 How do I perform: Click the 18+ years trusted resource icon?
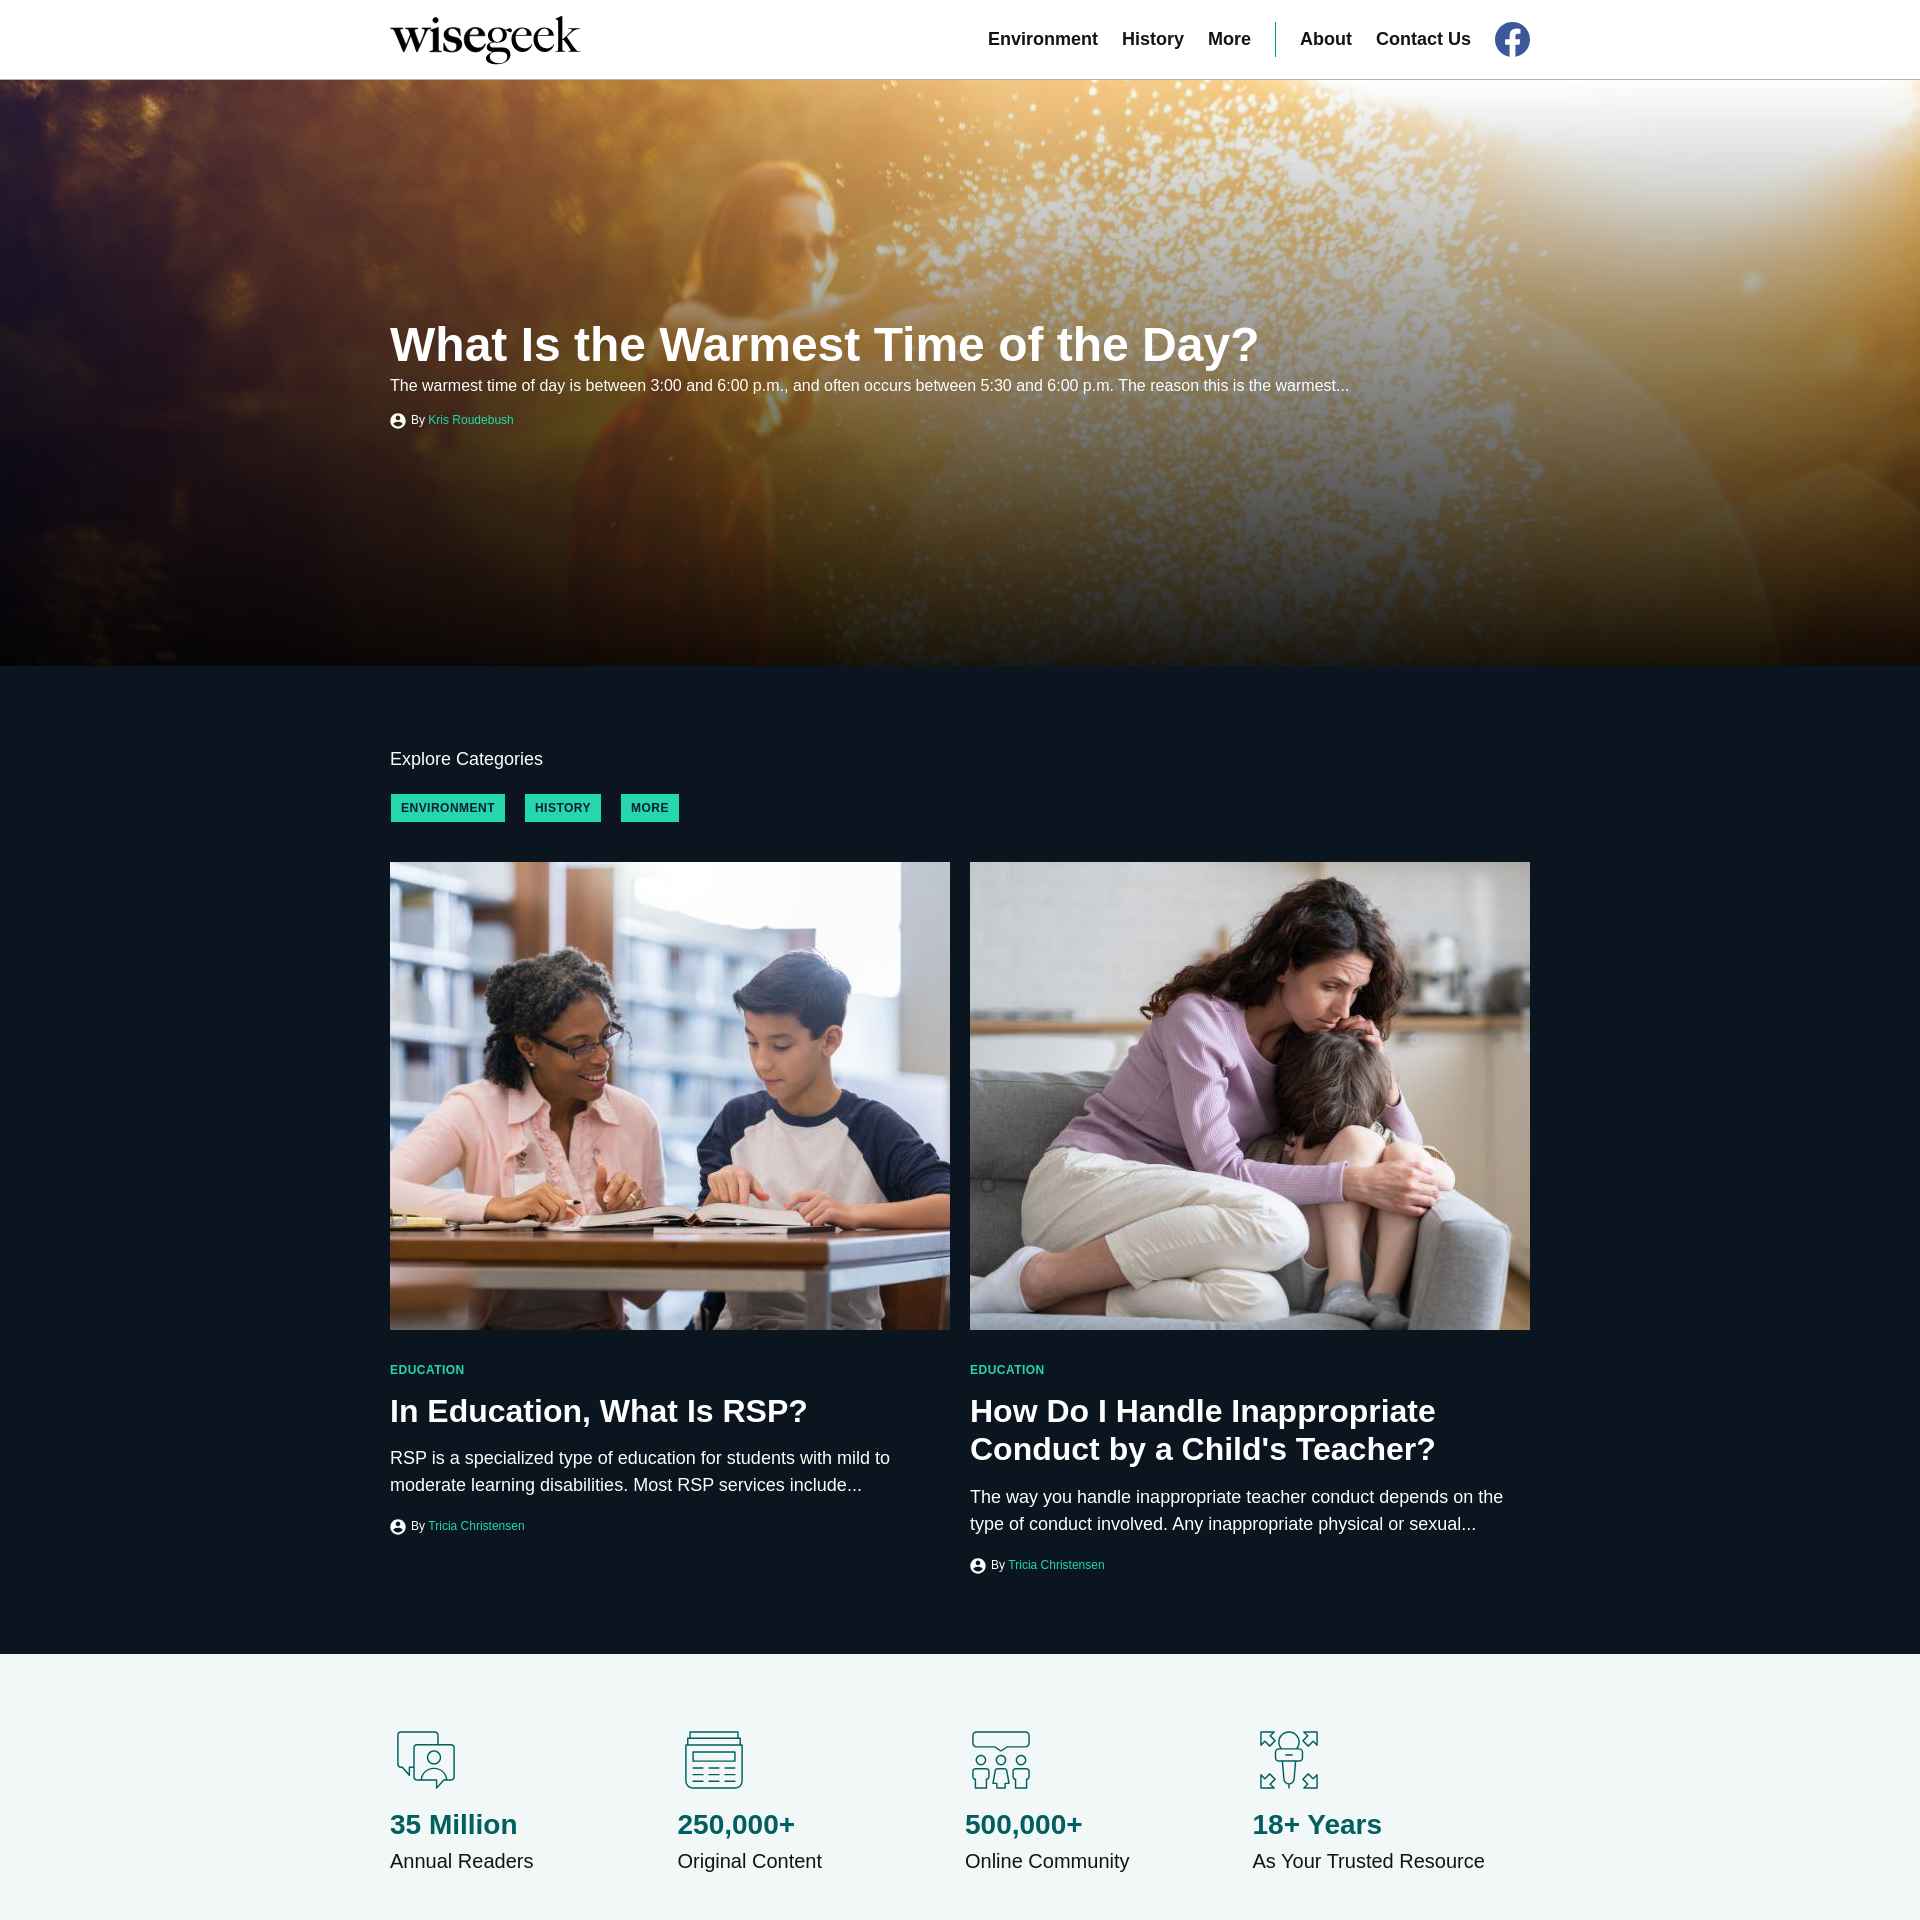point(1287,1758)
